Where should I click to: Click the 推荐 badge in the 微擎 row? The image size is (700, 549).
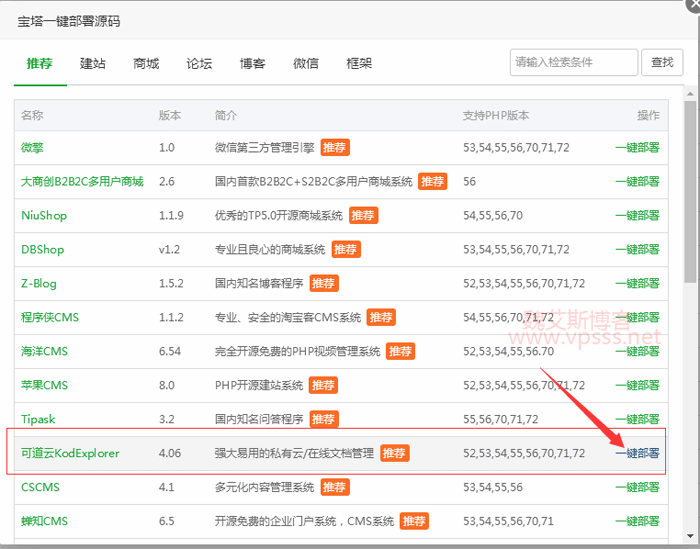pos(335,147)
